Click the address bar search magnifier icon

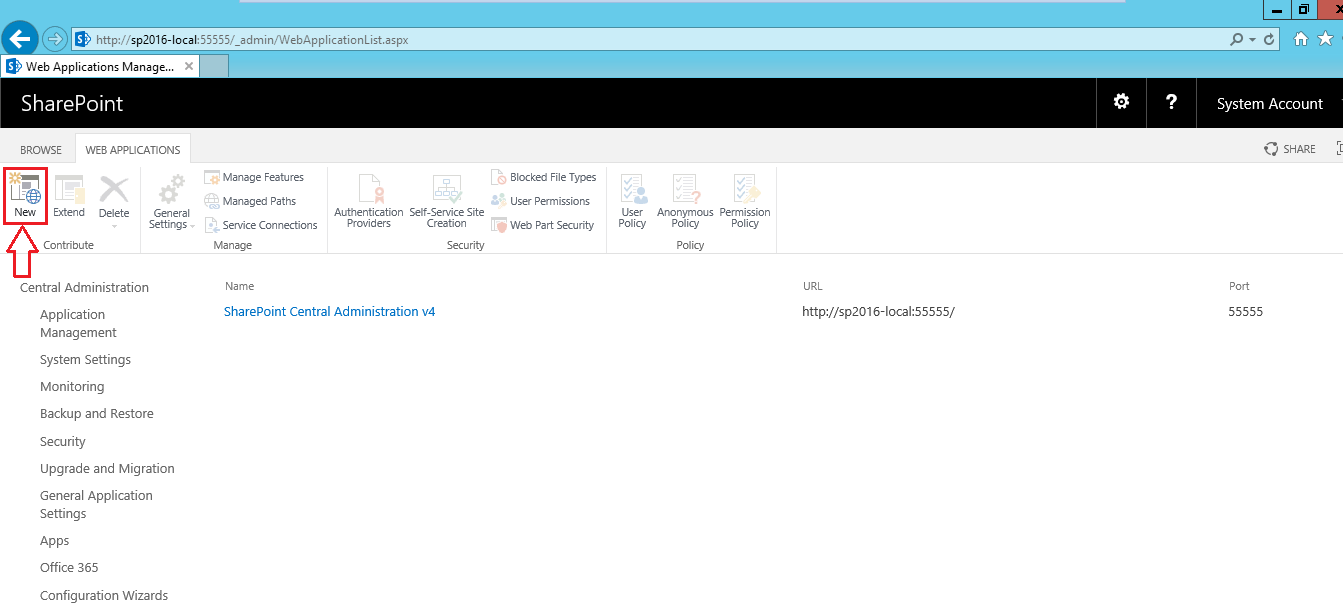click(x=1237, y=40)
